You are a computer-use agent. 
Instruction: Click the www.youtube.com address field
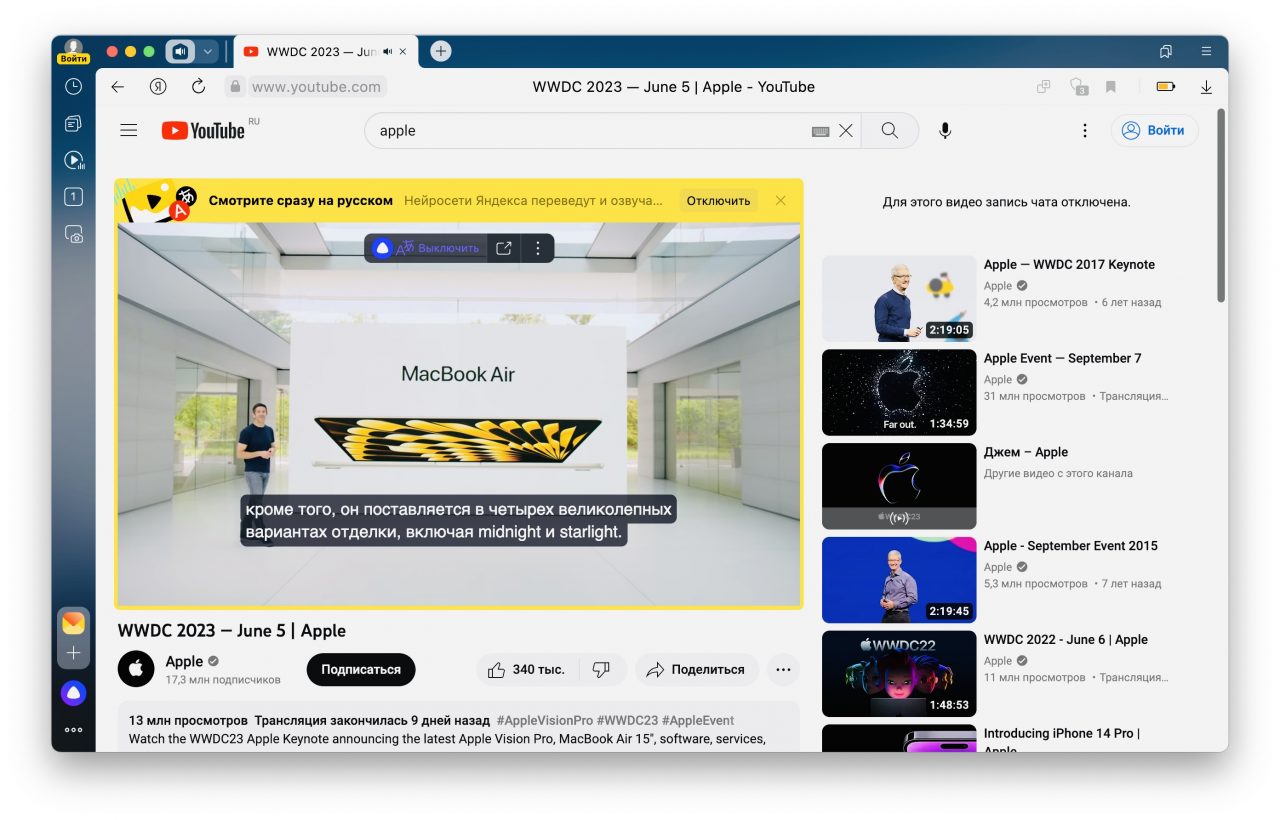pos(316,87)
